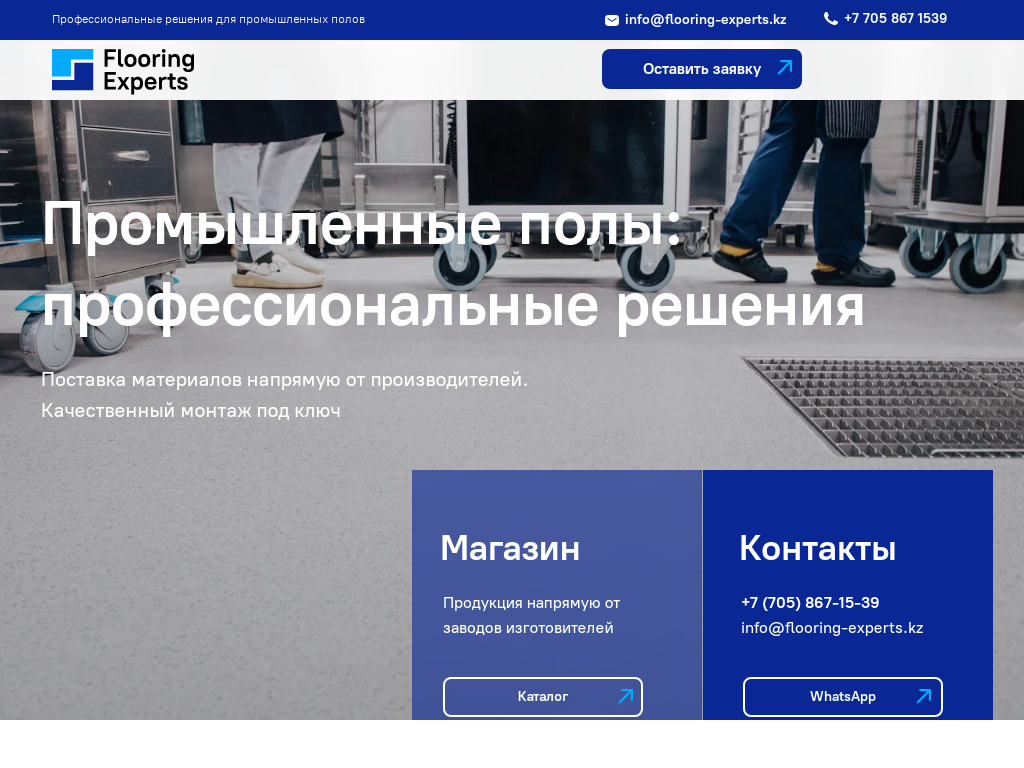This screenshot has height=768, width=1024.
Task: Call +7 705 867 1539 from the header
Action: [x=895, y=18]
